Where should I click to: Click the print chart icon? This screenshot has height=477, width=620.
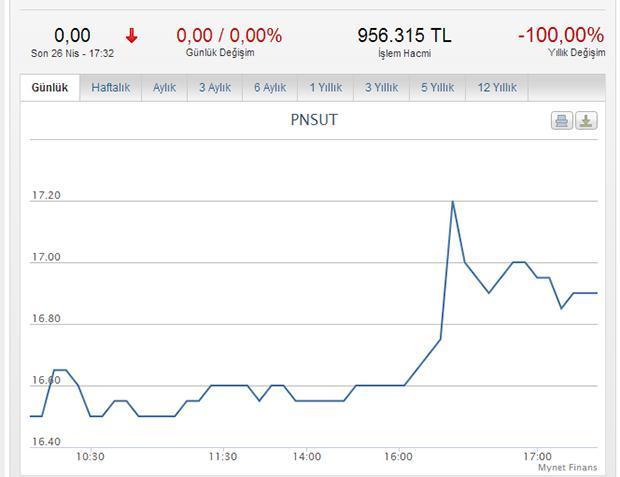[562, 121]
